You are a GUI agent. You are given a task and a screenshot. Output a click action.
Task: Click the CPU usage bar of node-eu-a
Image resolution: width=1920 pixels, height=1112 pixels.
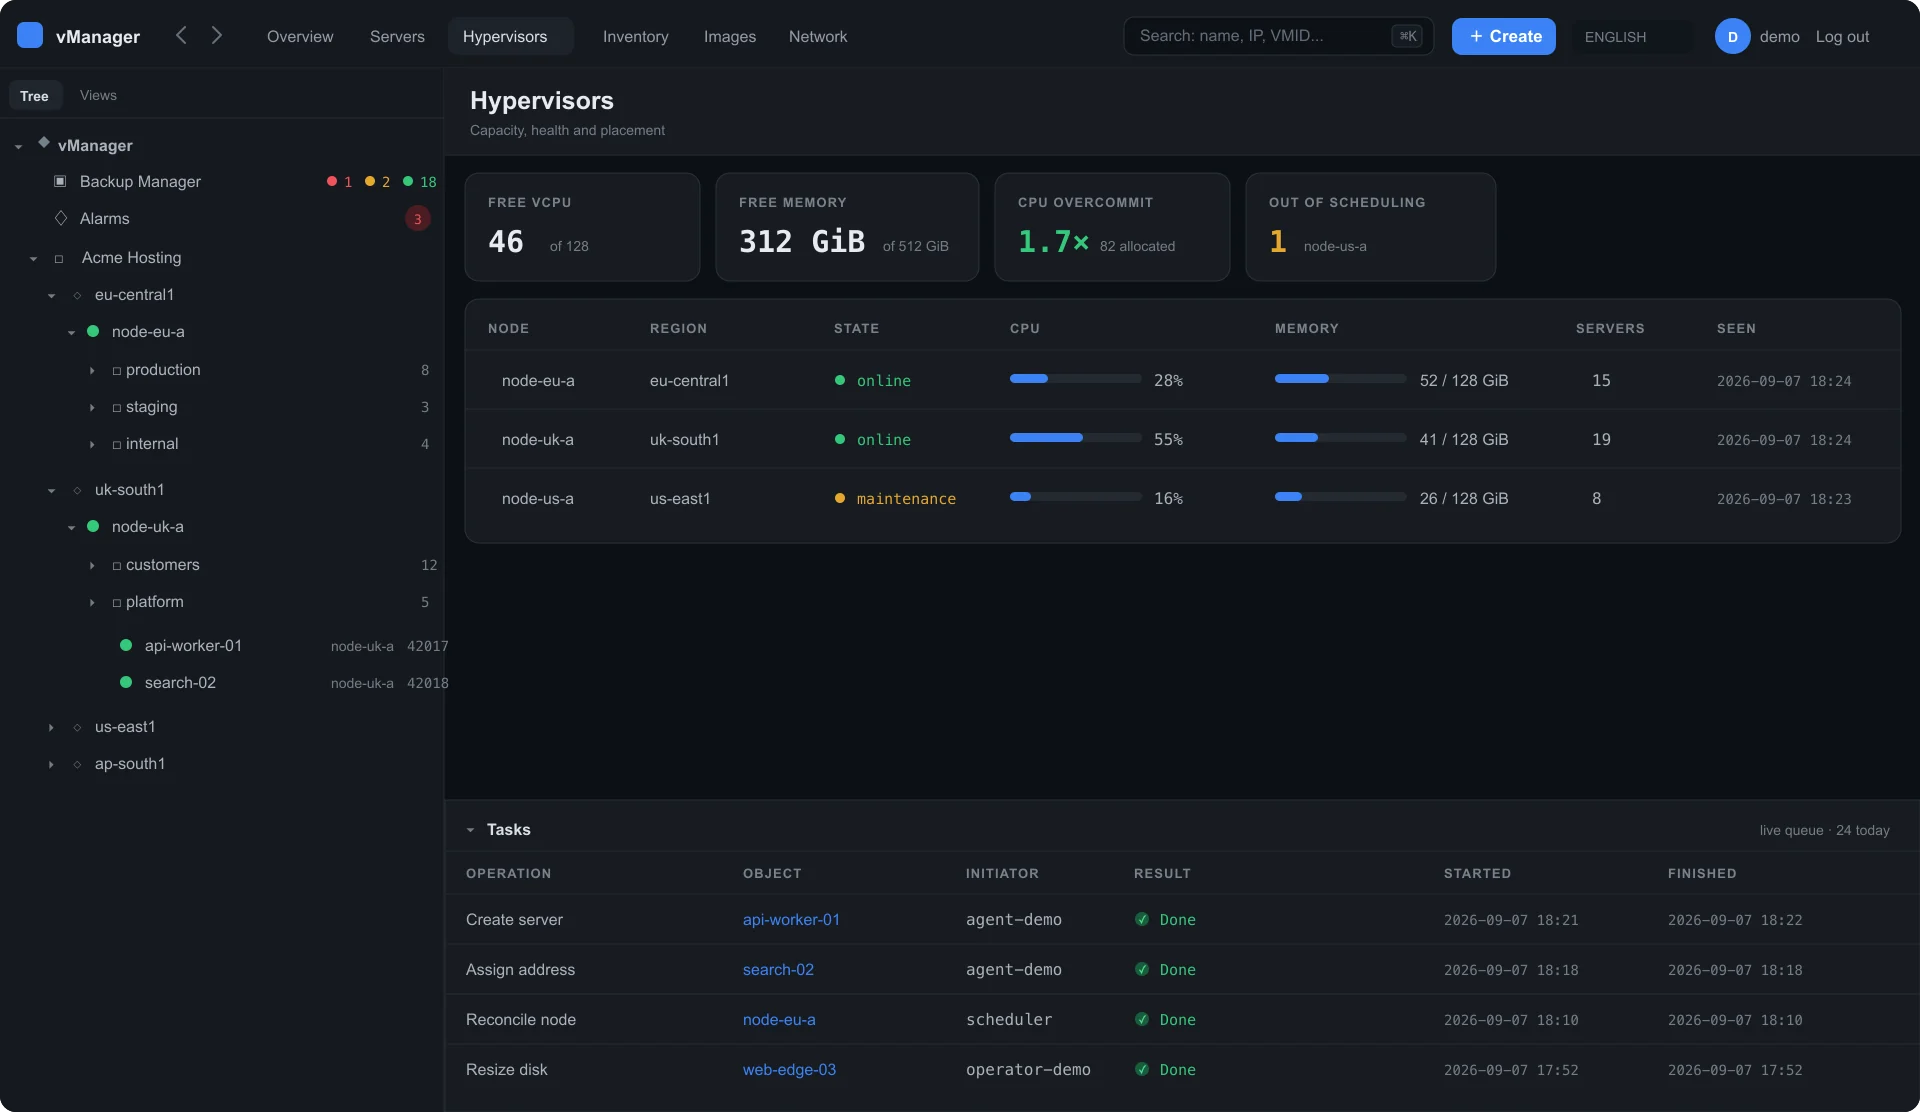(x=1075, y=379)
